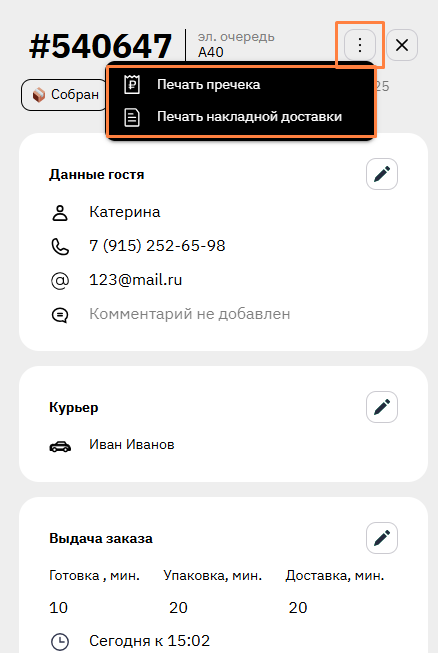438x653 pixels.
Task: Click the guest name Катерина
Action: [124, 212]
